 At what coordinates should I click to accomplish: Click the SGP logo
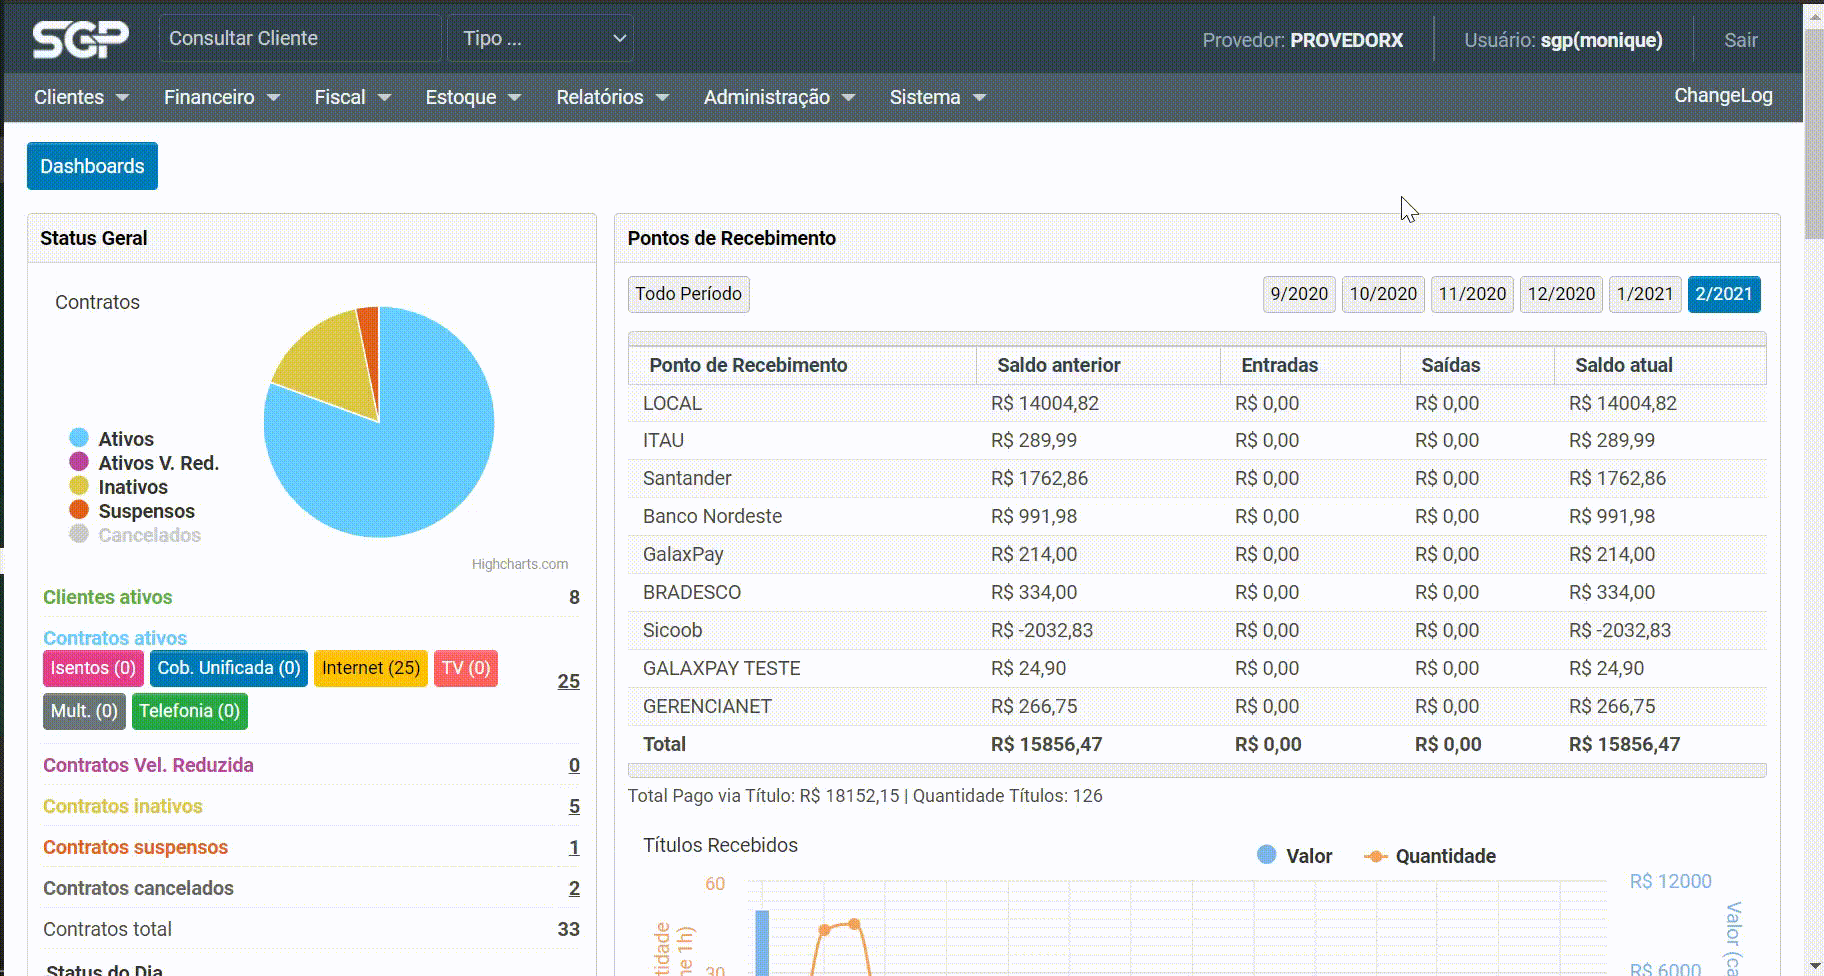[x=80, y=39]
